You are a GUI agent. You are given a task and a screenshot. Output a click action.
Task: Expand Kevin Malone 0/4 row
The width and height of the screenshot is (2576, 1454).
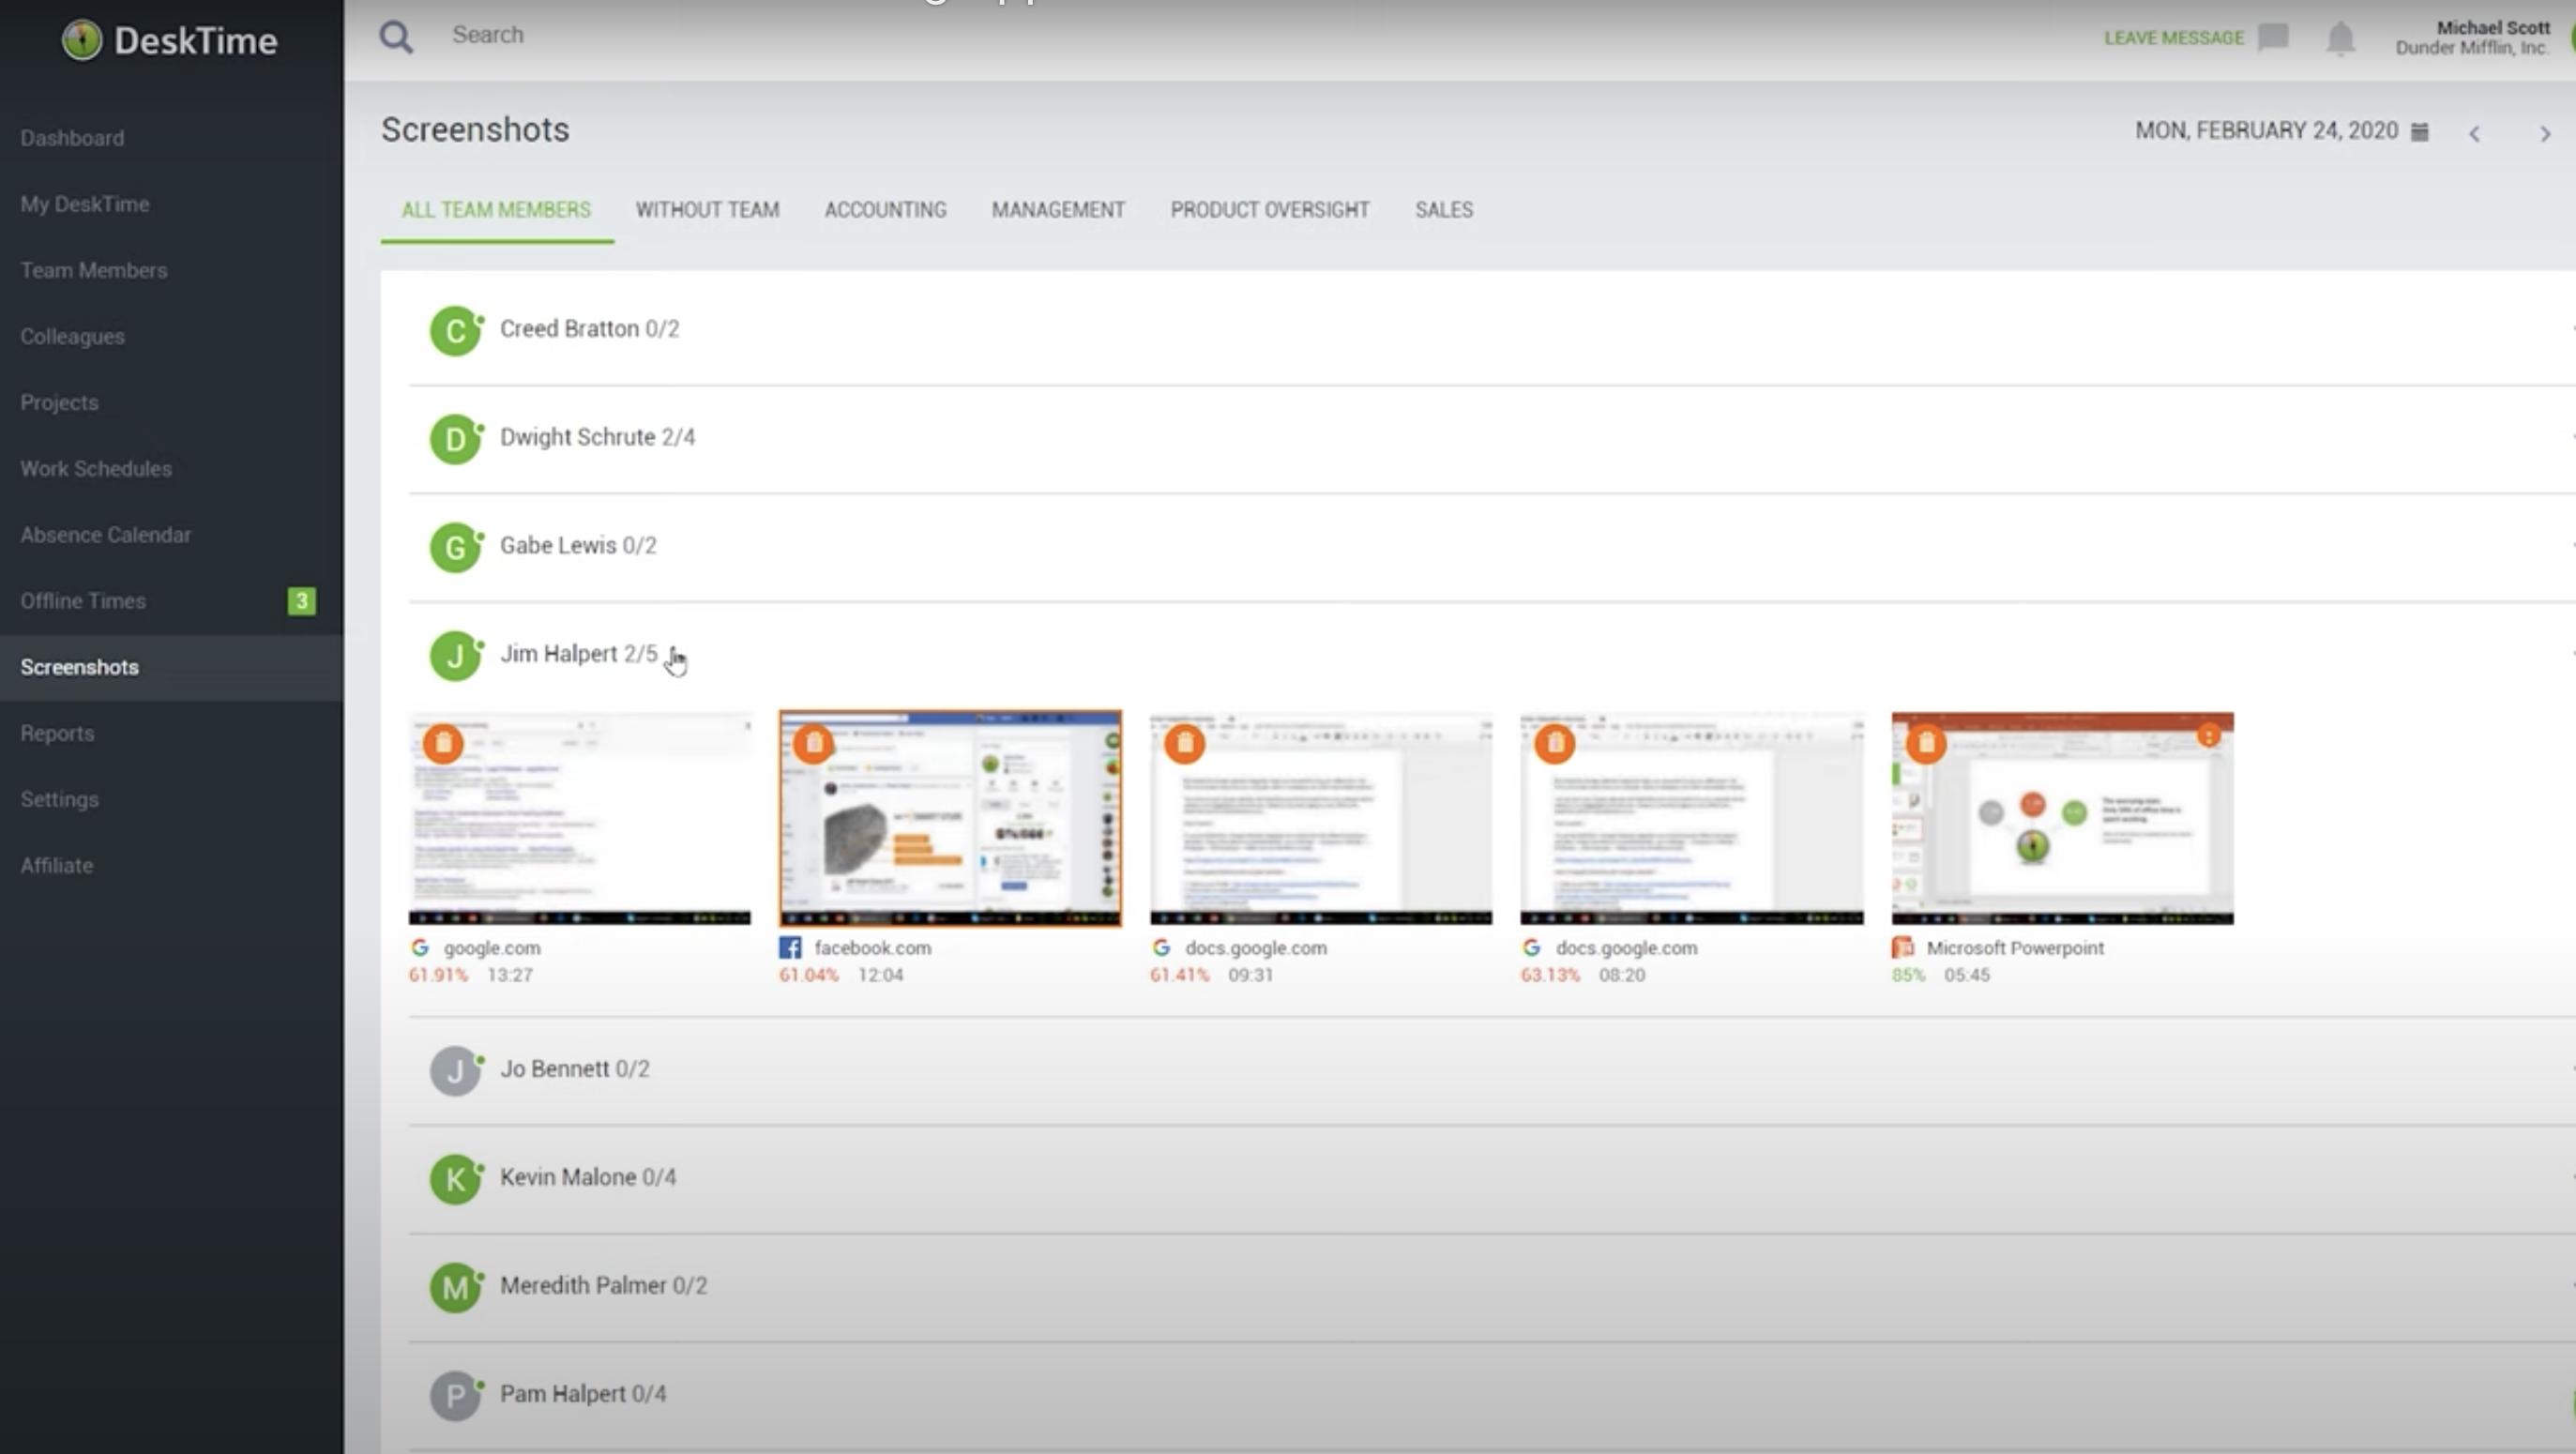[588, 1177]
